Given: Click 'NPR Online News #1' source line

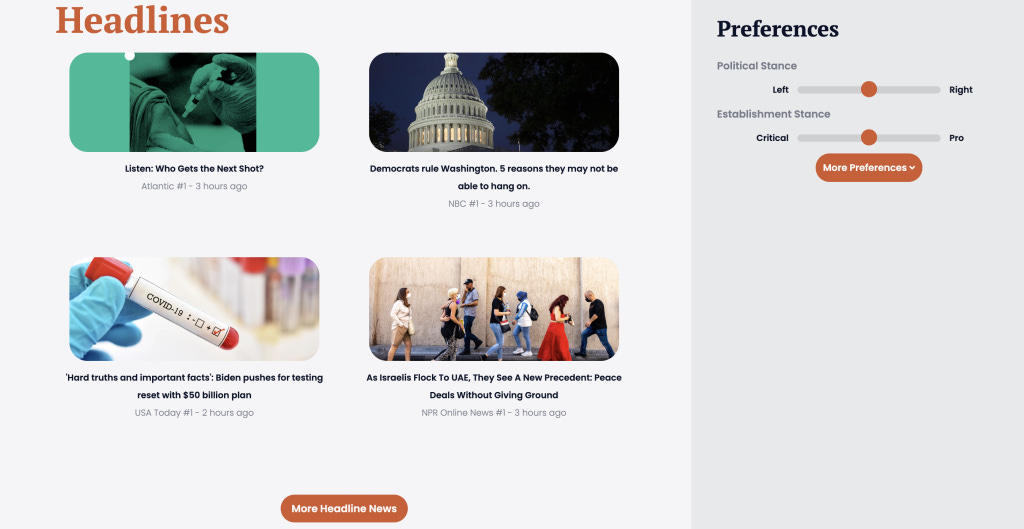Looking at the screenshot, I should click(x=494, y=413).
